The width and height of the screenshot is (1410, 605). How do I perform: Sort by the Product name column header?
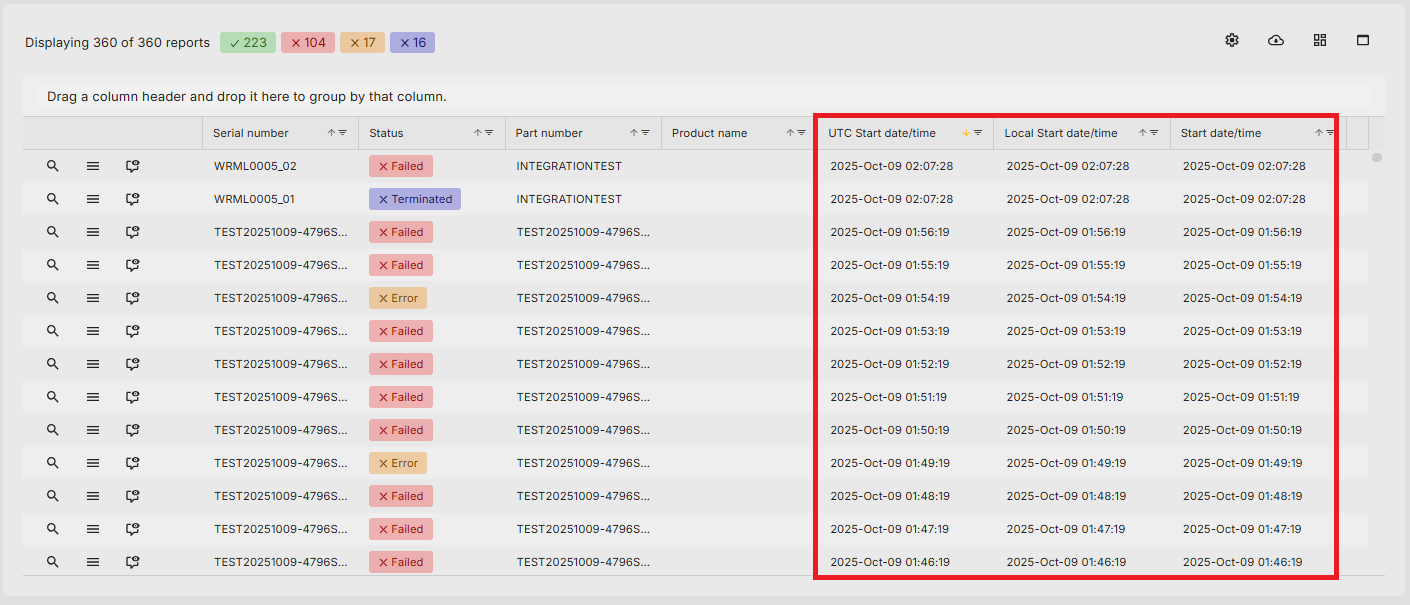click(x=709, y=133)
